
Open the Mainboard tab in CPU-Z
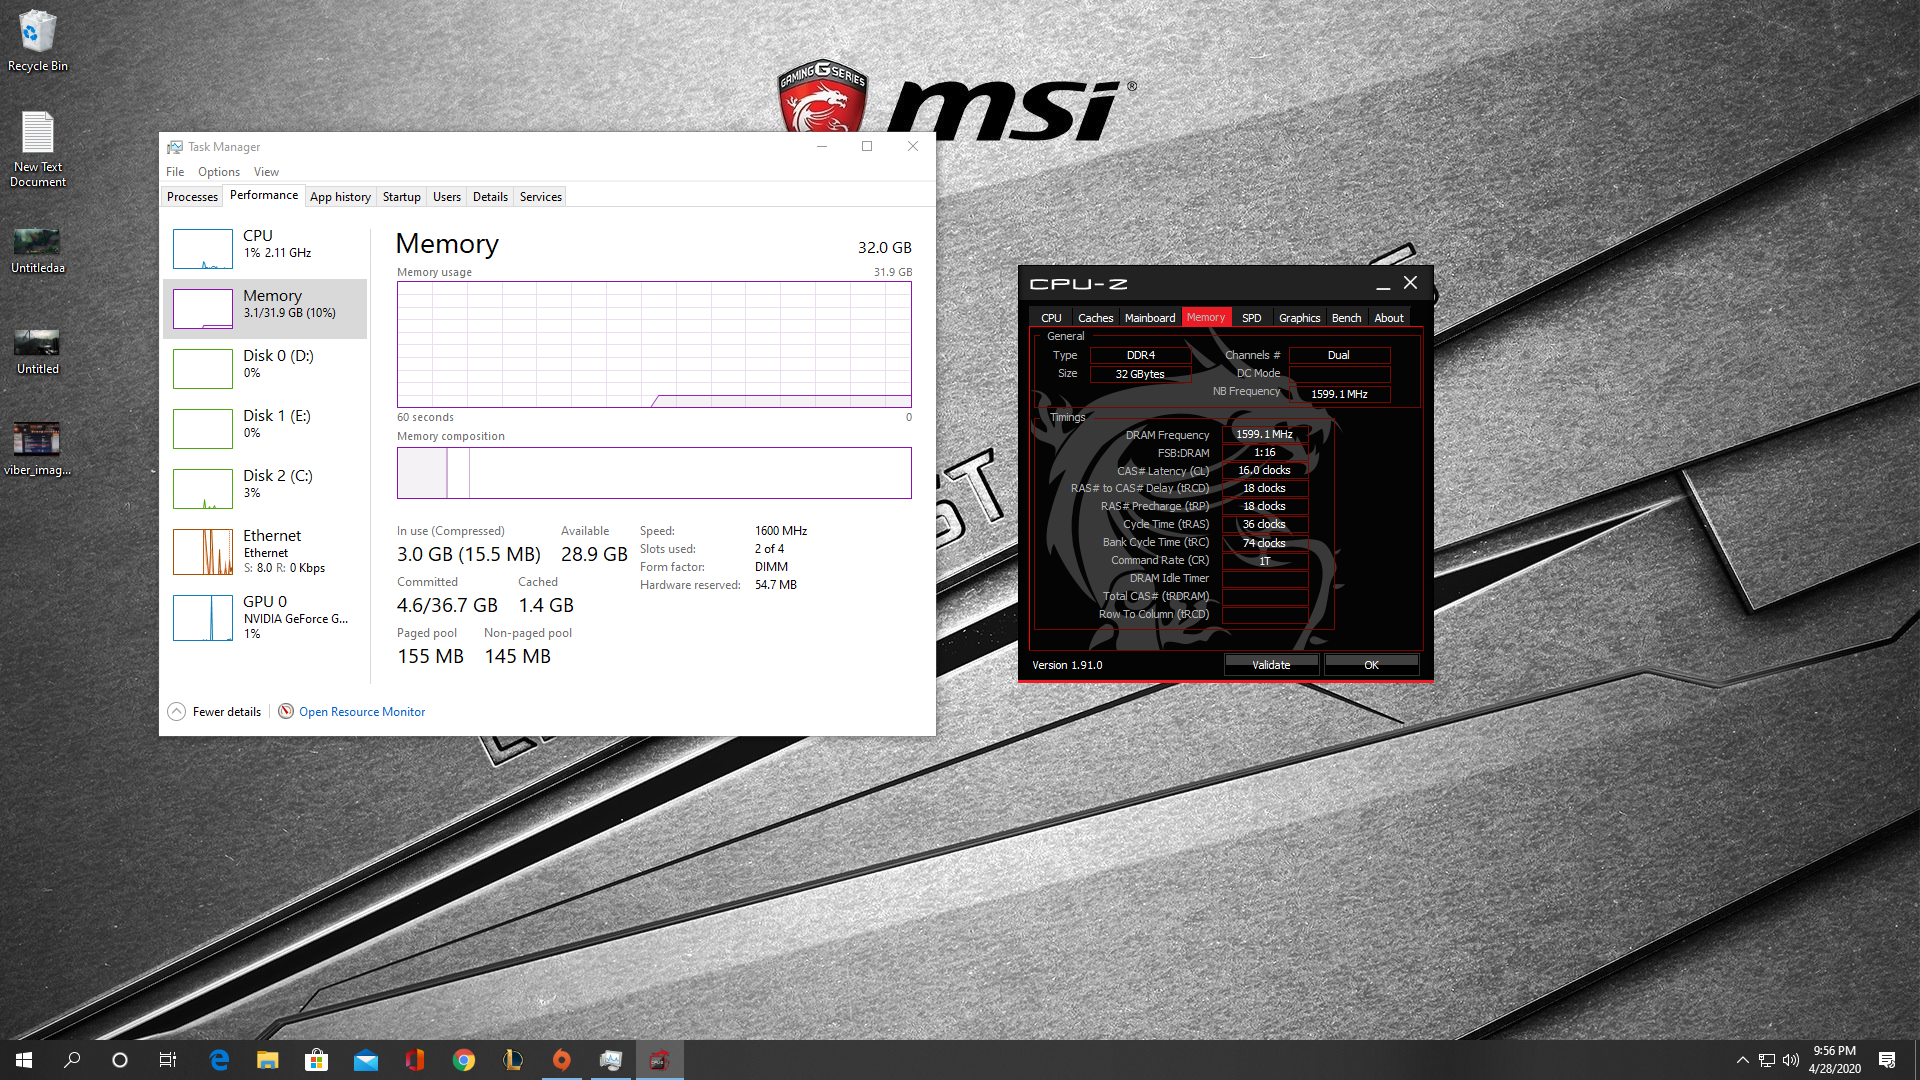pos(1149,318)
